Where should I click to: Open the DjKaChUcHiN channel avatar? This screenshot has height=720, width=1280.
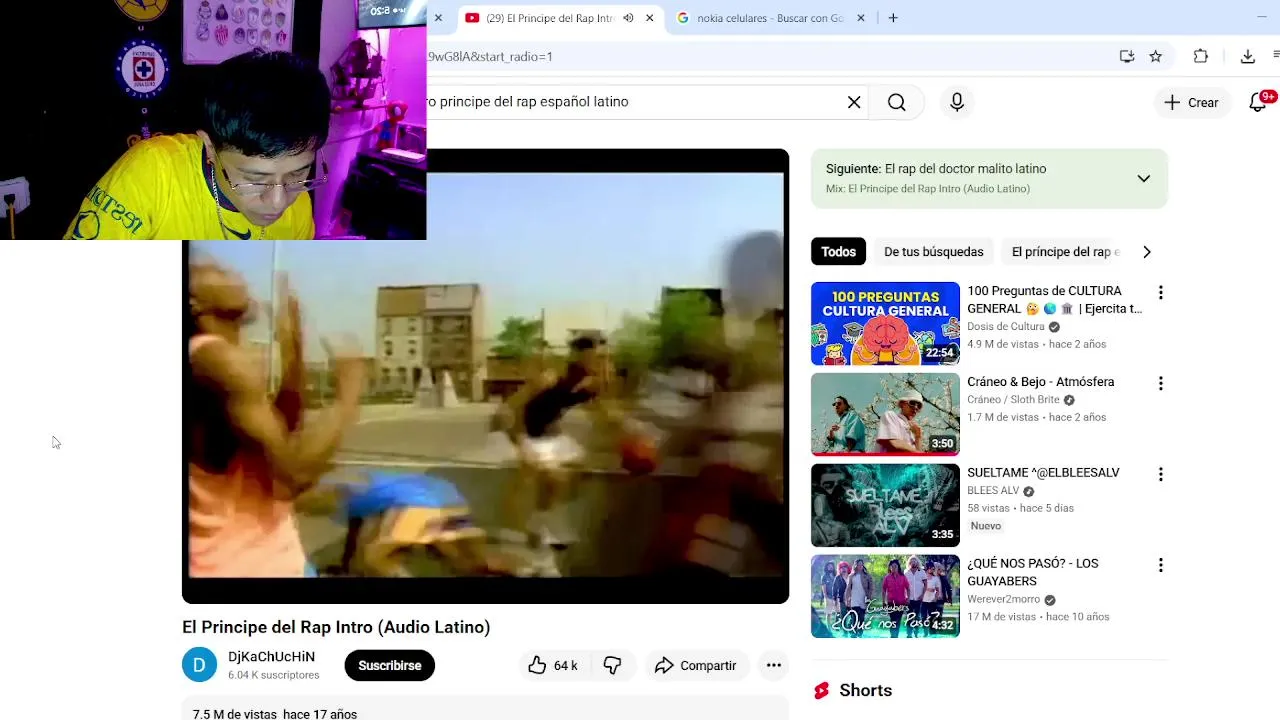(x=199, y=665)
